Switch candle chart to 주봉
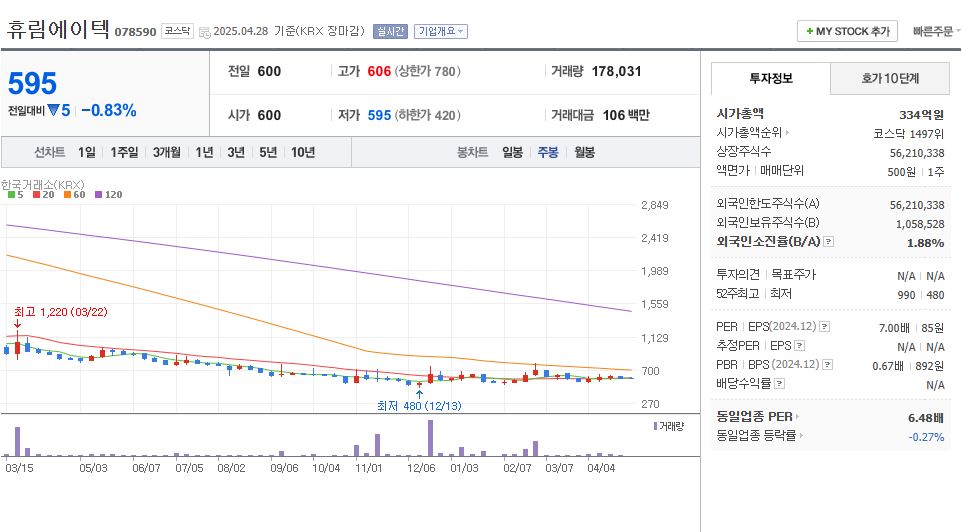The image size is (962, 532). pos(548,152)
